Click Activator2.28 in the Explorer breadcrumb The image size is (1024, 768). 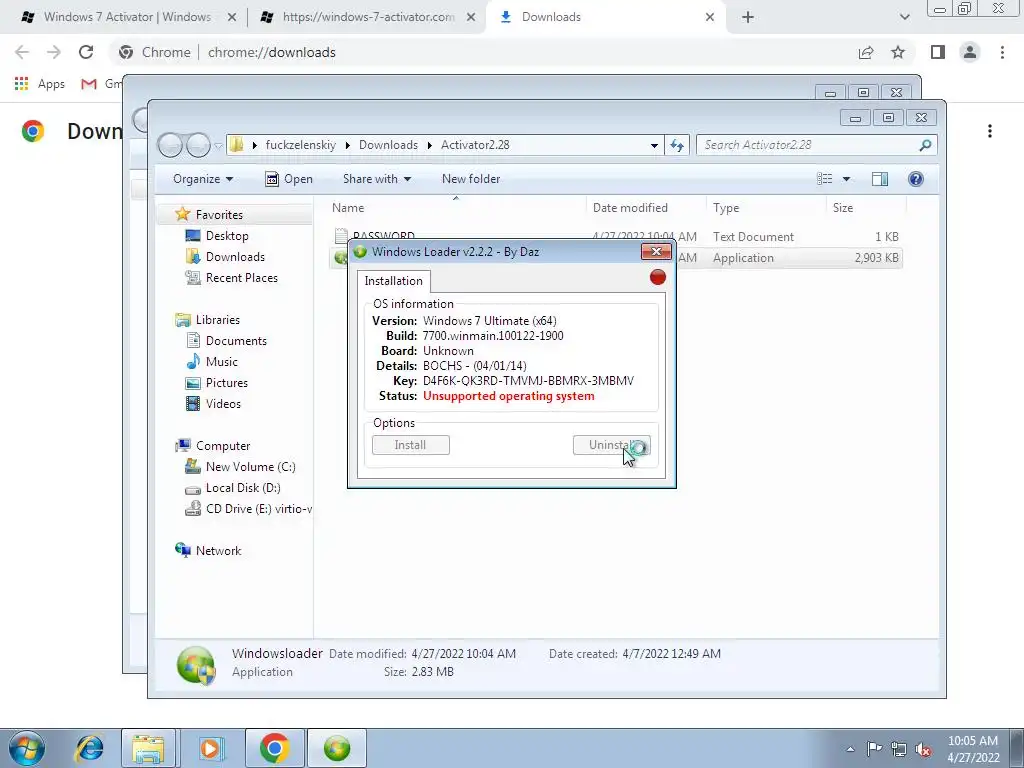point(475,145)
